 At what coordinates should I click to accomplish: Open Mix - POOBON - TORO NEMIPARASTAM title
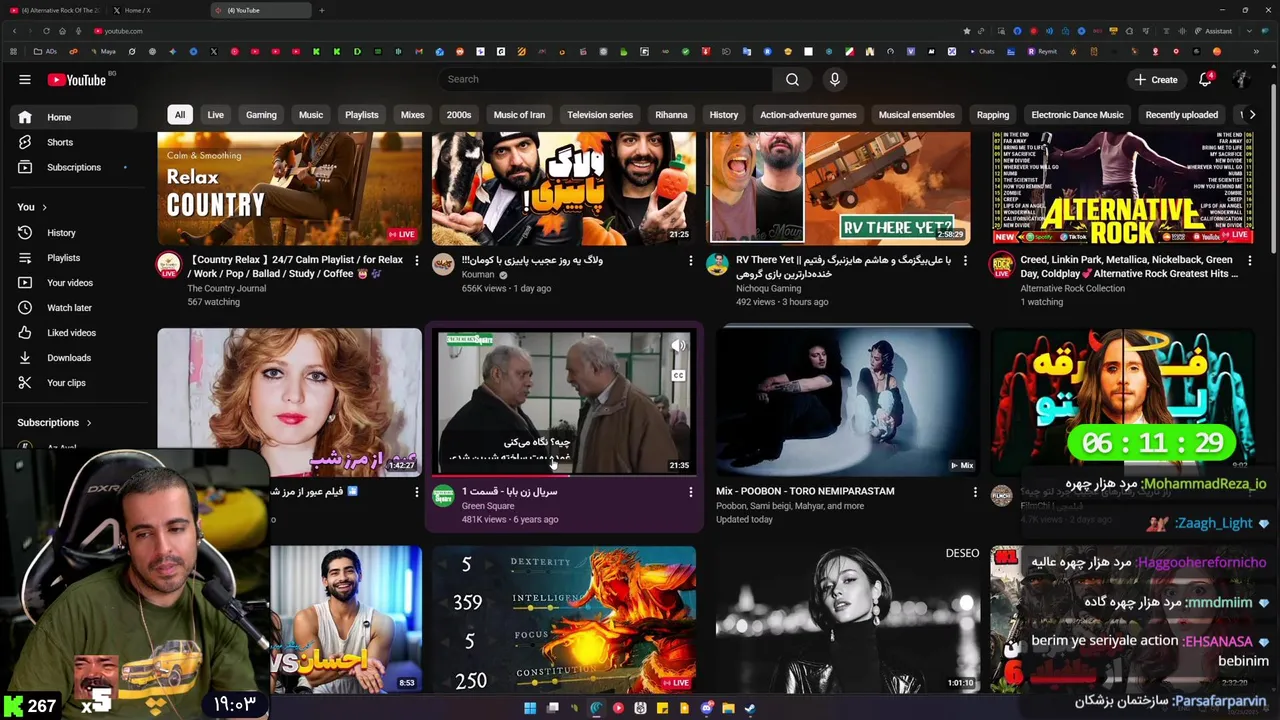(x=805, y=491)
